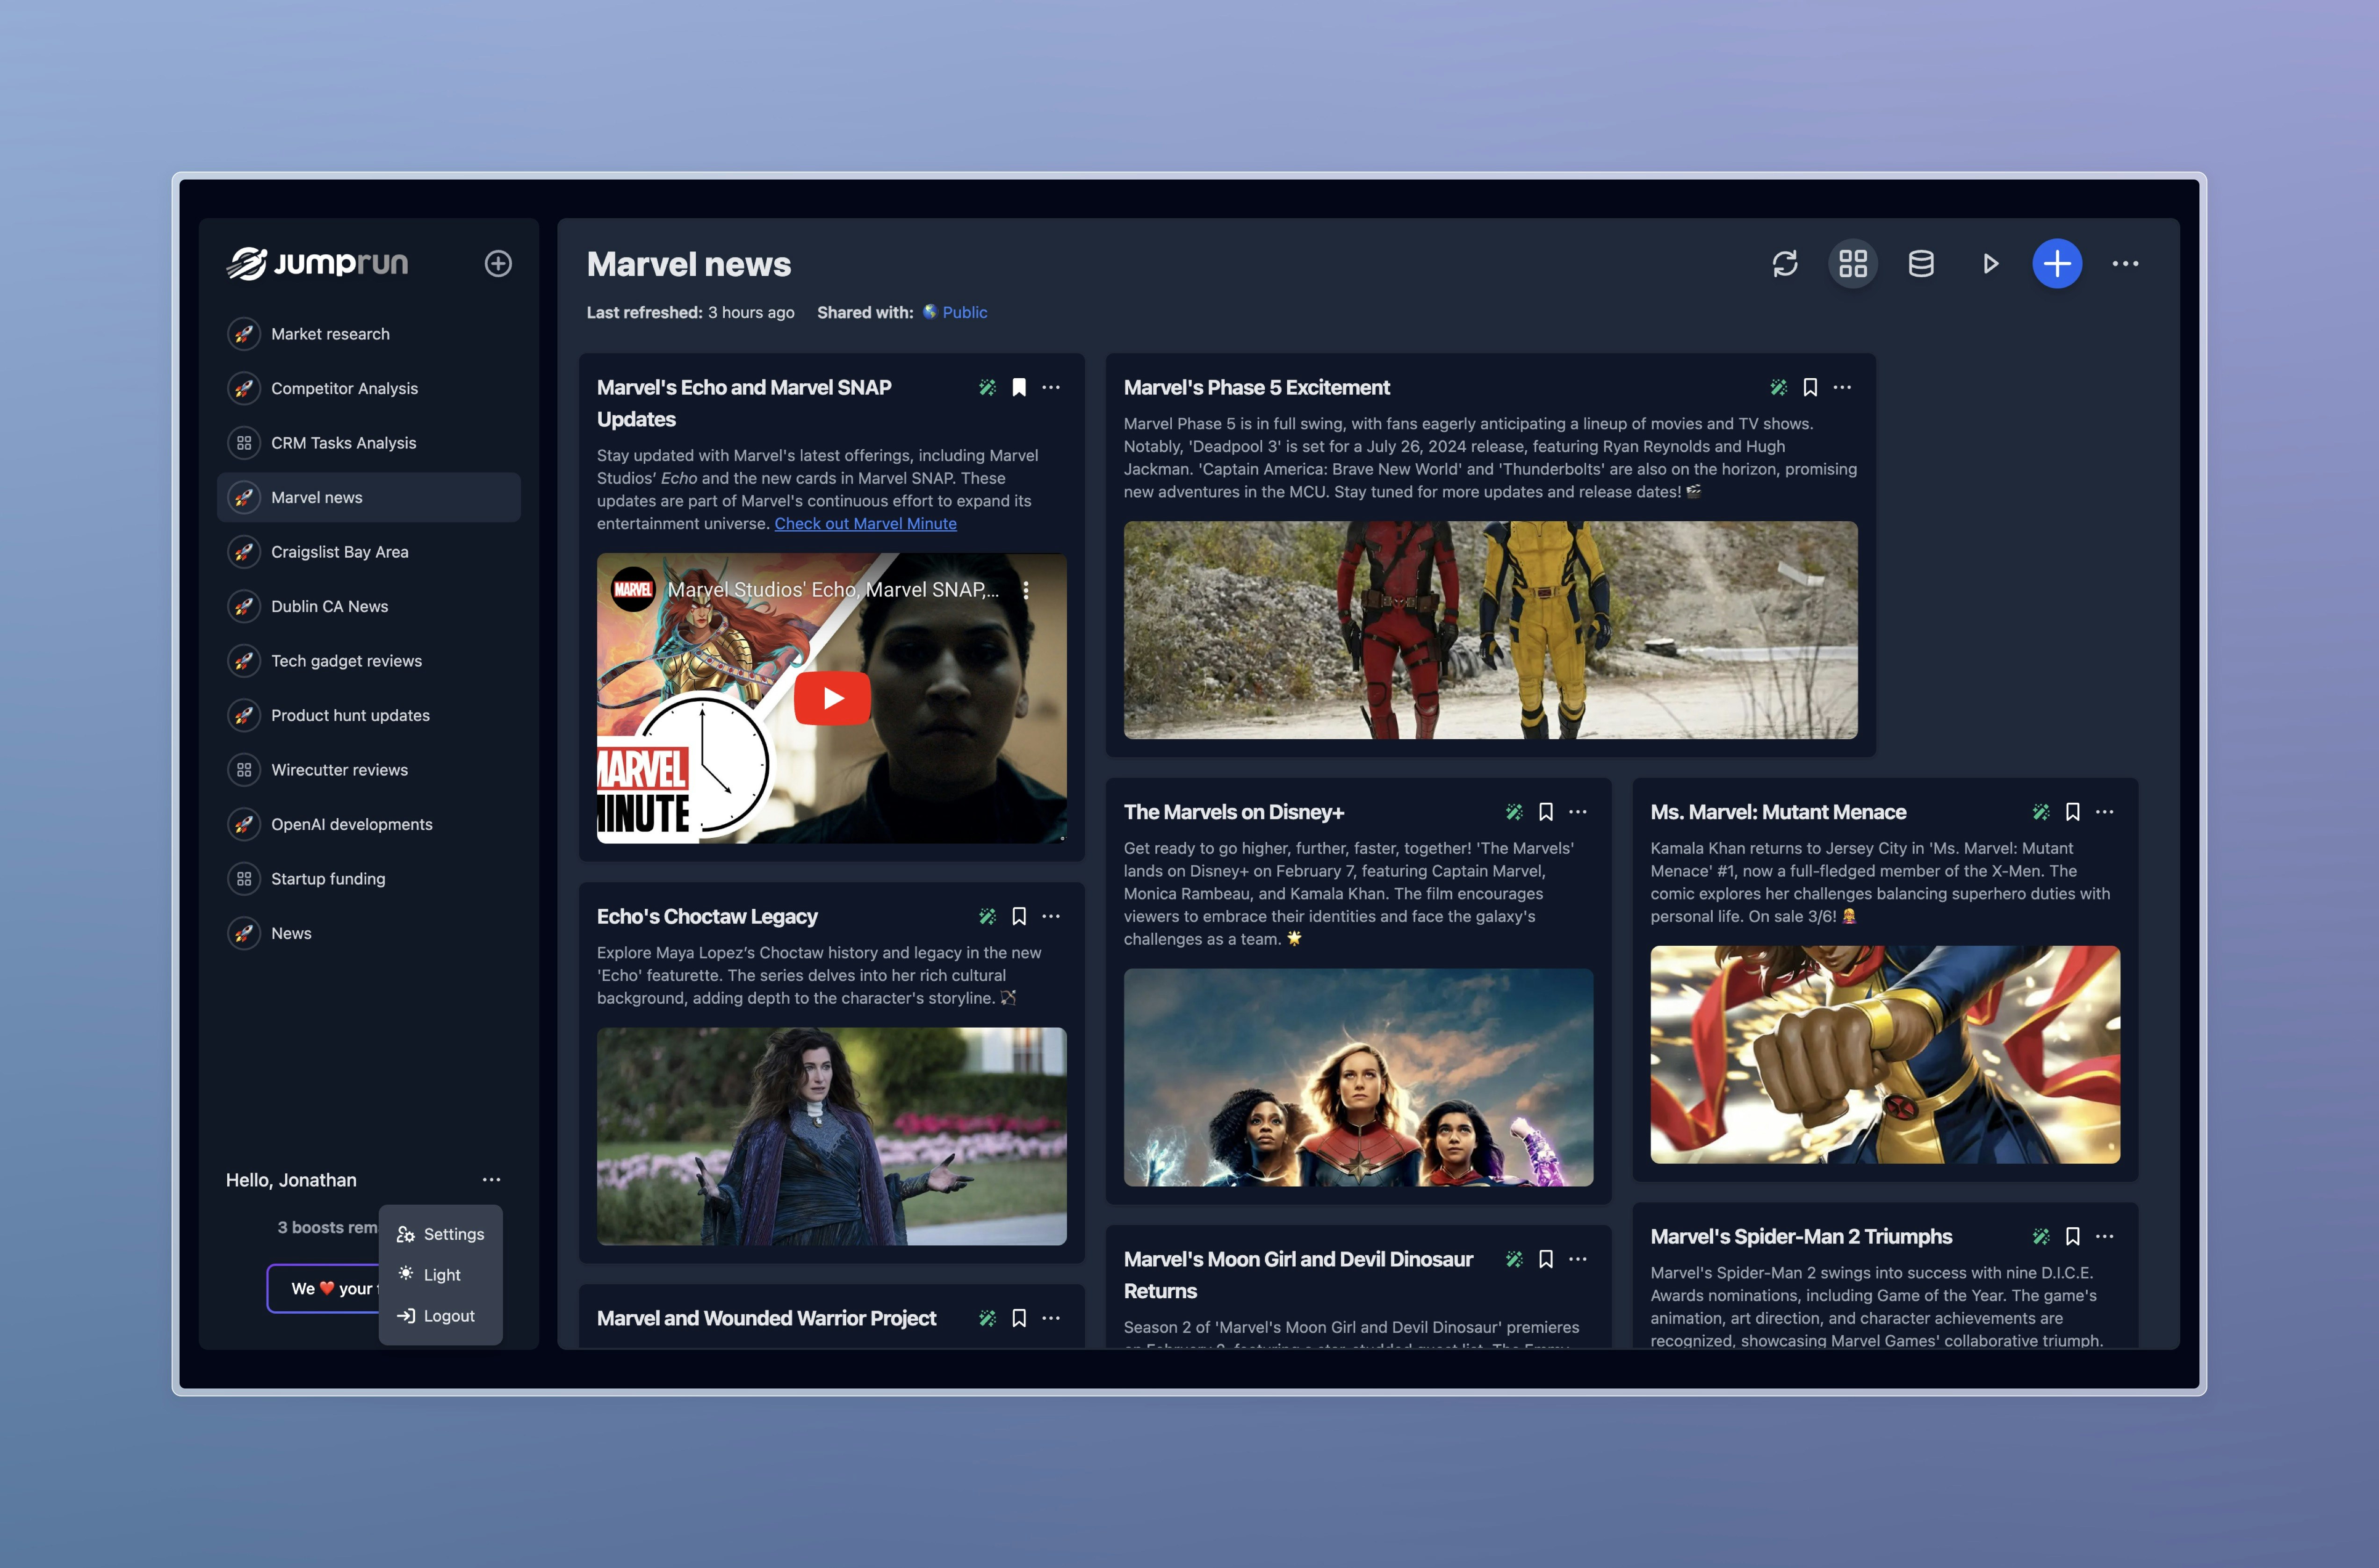
Task: Remove bookmark from Echo and Marvel SNAP card
Action: click(x=1019, y=387)
